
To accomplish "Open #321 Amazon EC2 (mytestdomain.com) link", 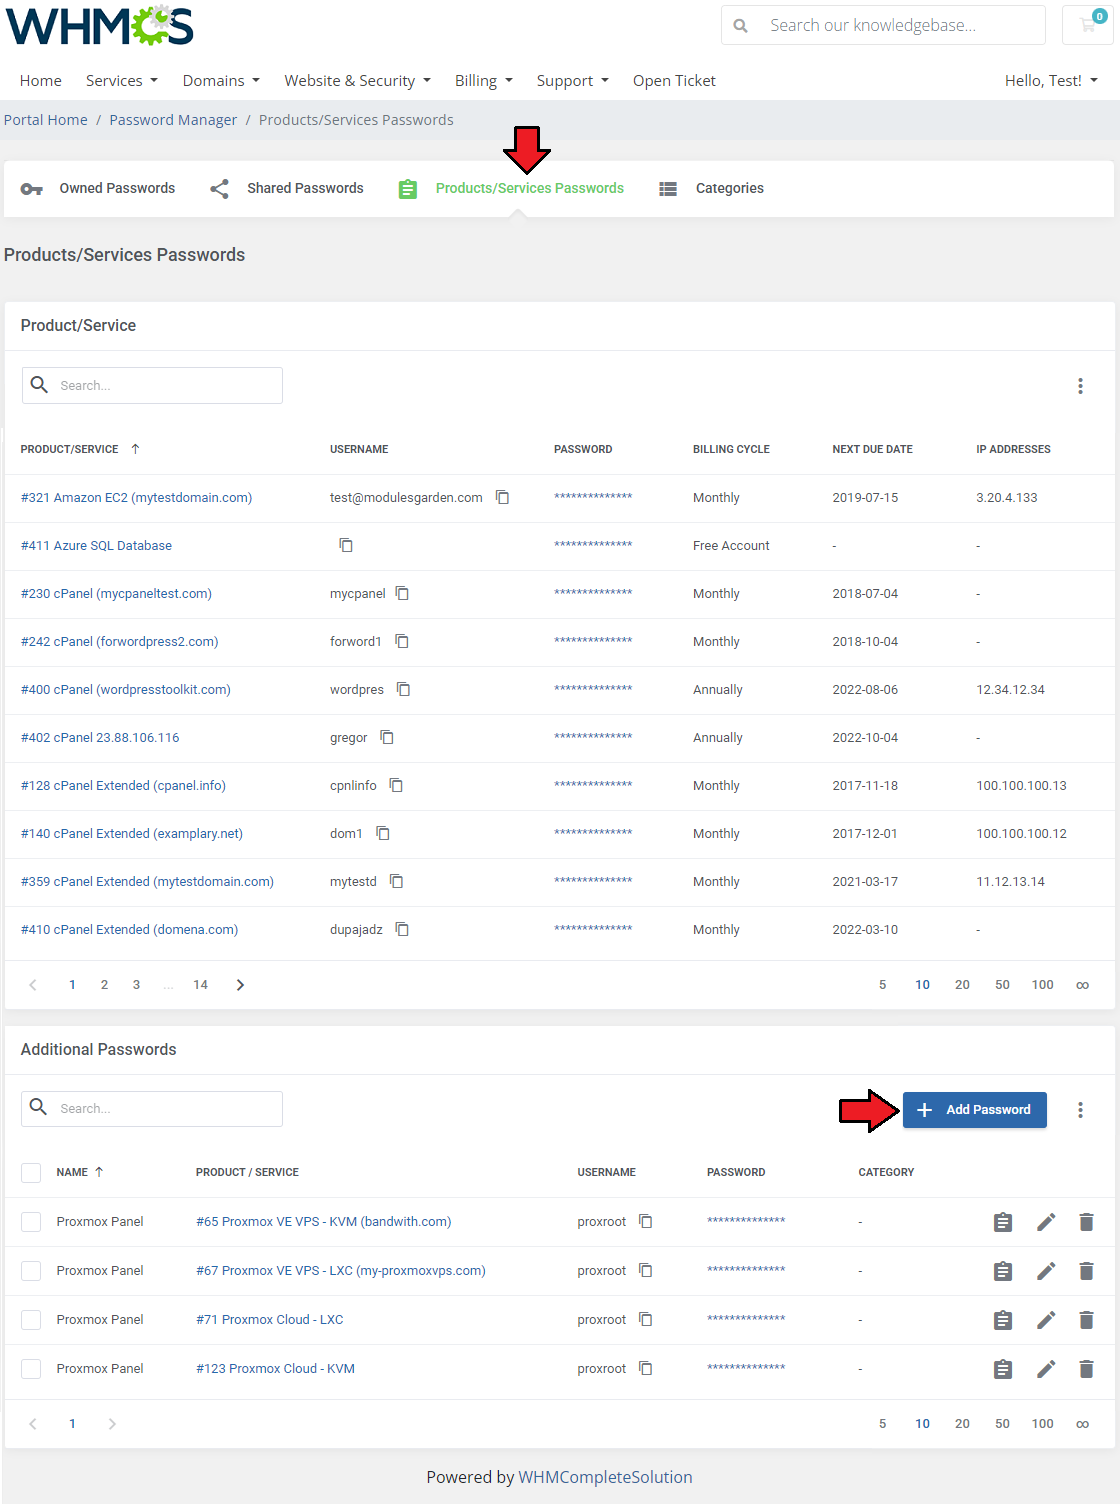I will 136,497.
